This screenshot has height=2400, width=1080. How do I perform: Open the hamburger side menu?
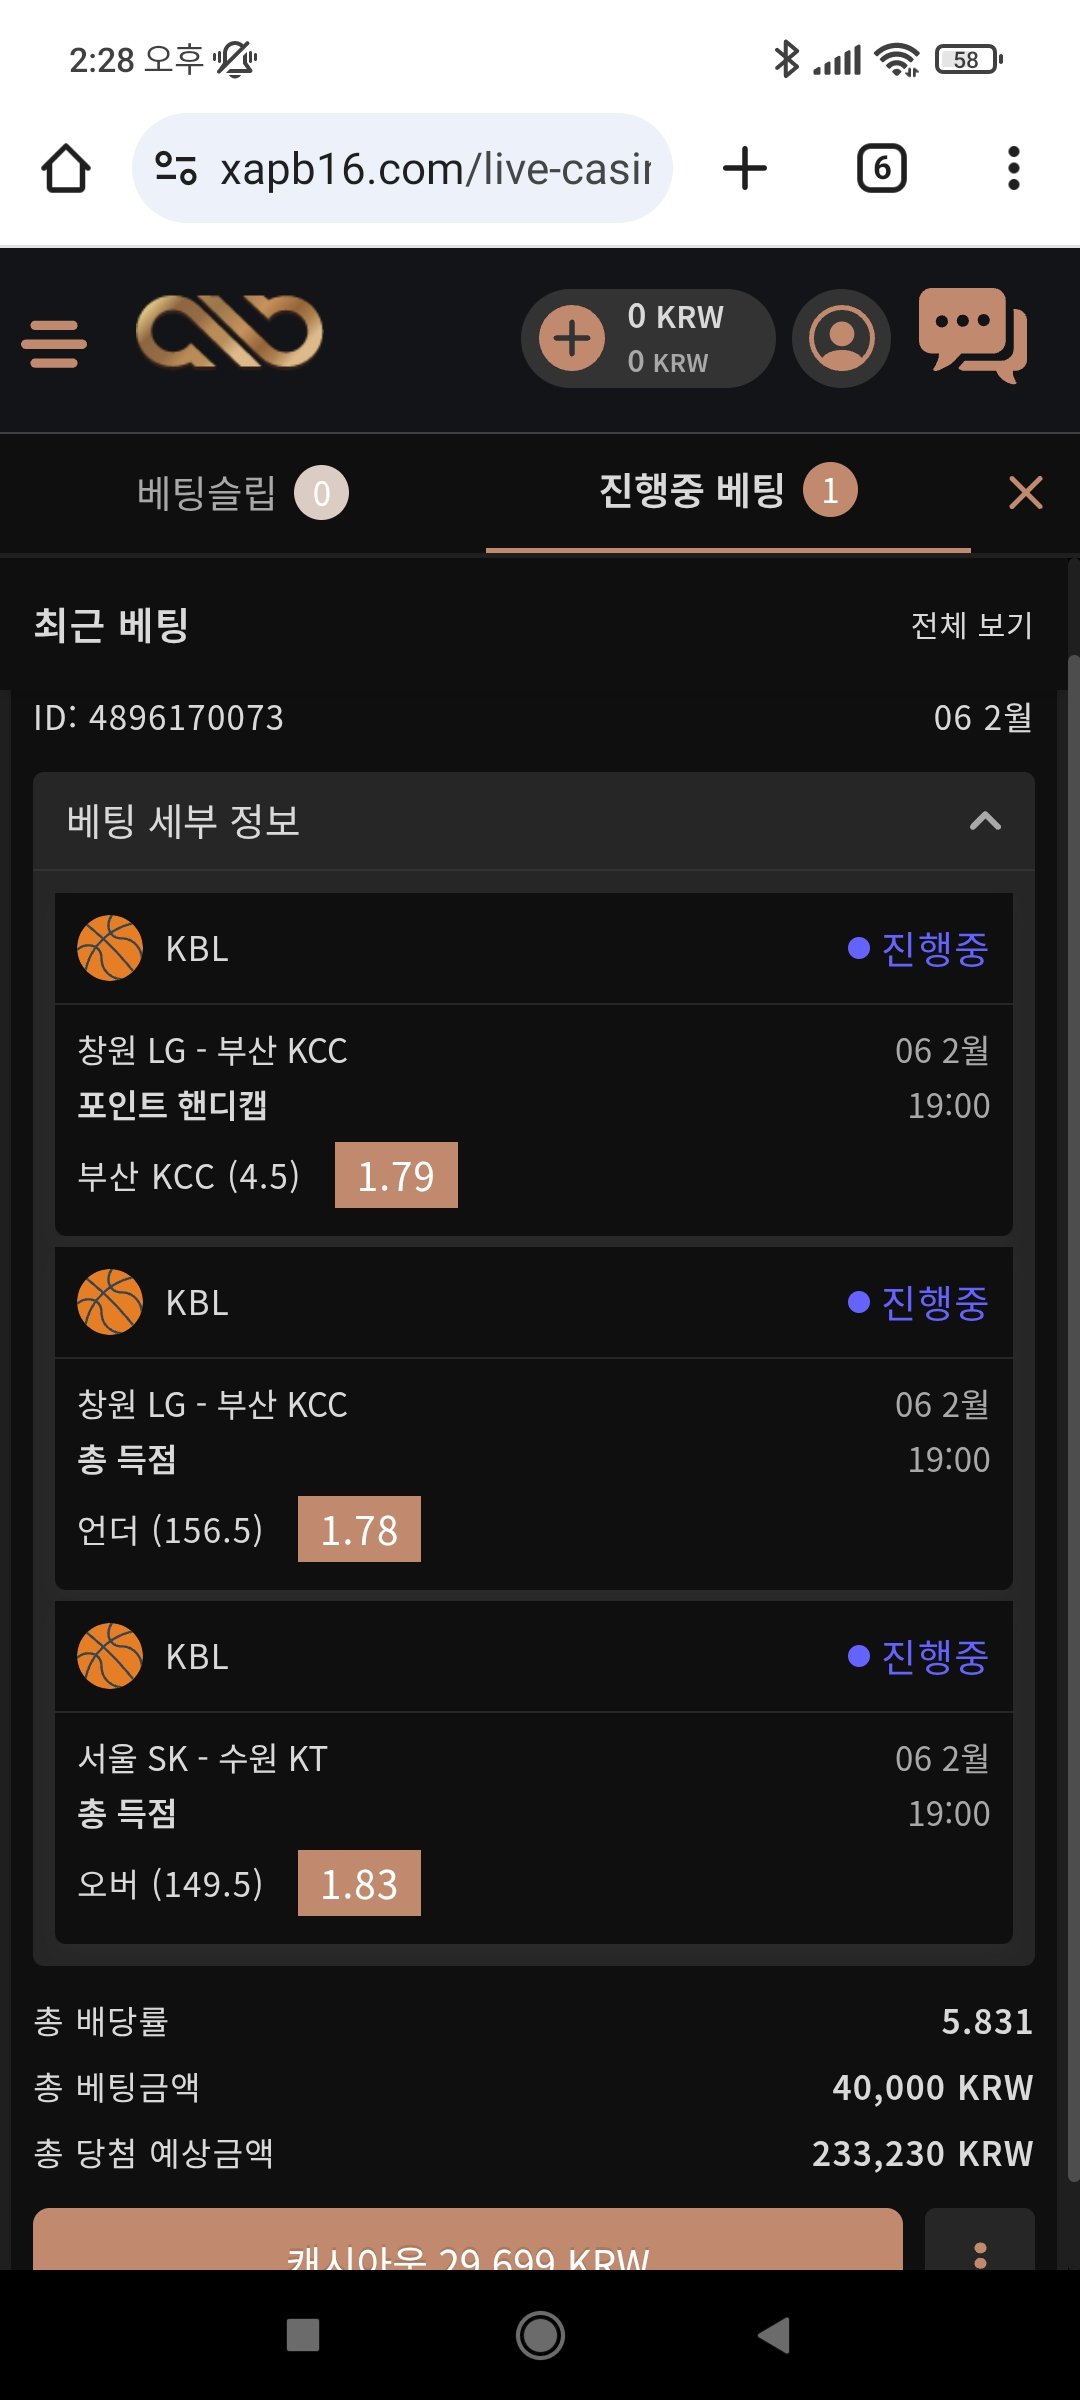pos(54,343)
